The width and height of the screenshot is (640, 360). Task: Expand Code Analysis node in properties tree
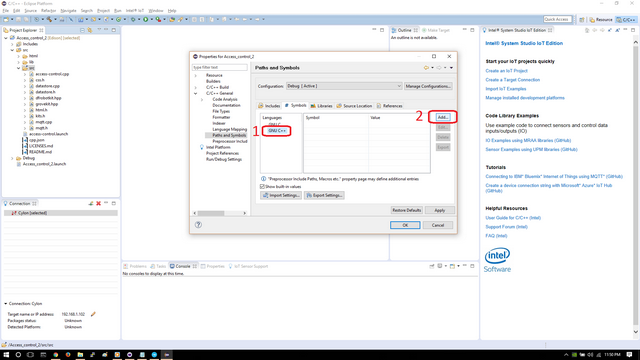202,100
